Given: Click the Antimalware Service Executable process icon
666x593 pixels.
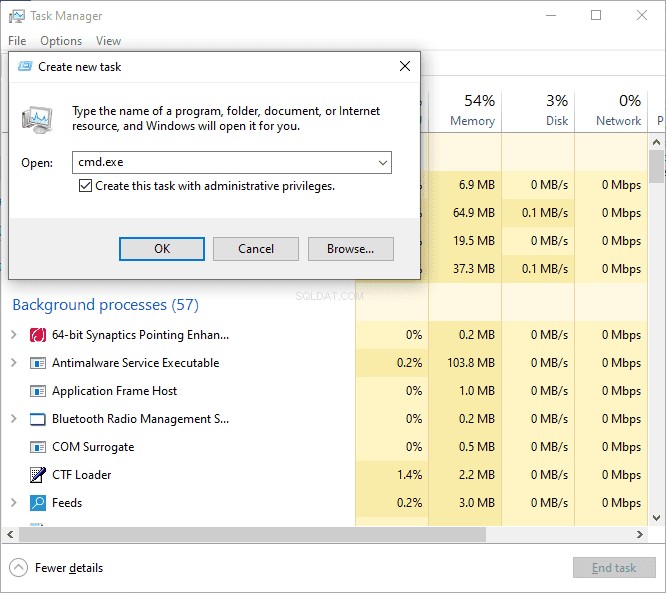Looking at the screenshot, I should pos(38,363).
